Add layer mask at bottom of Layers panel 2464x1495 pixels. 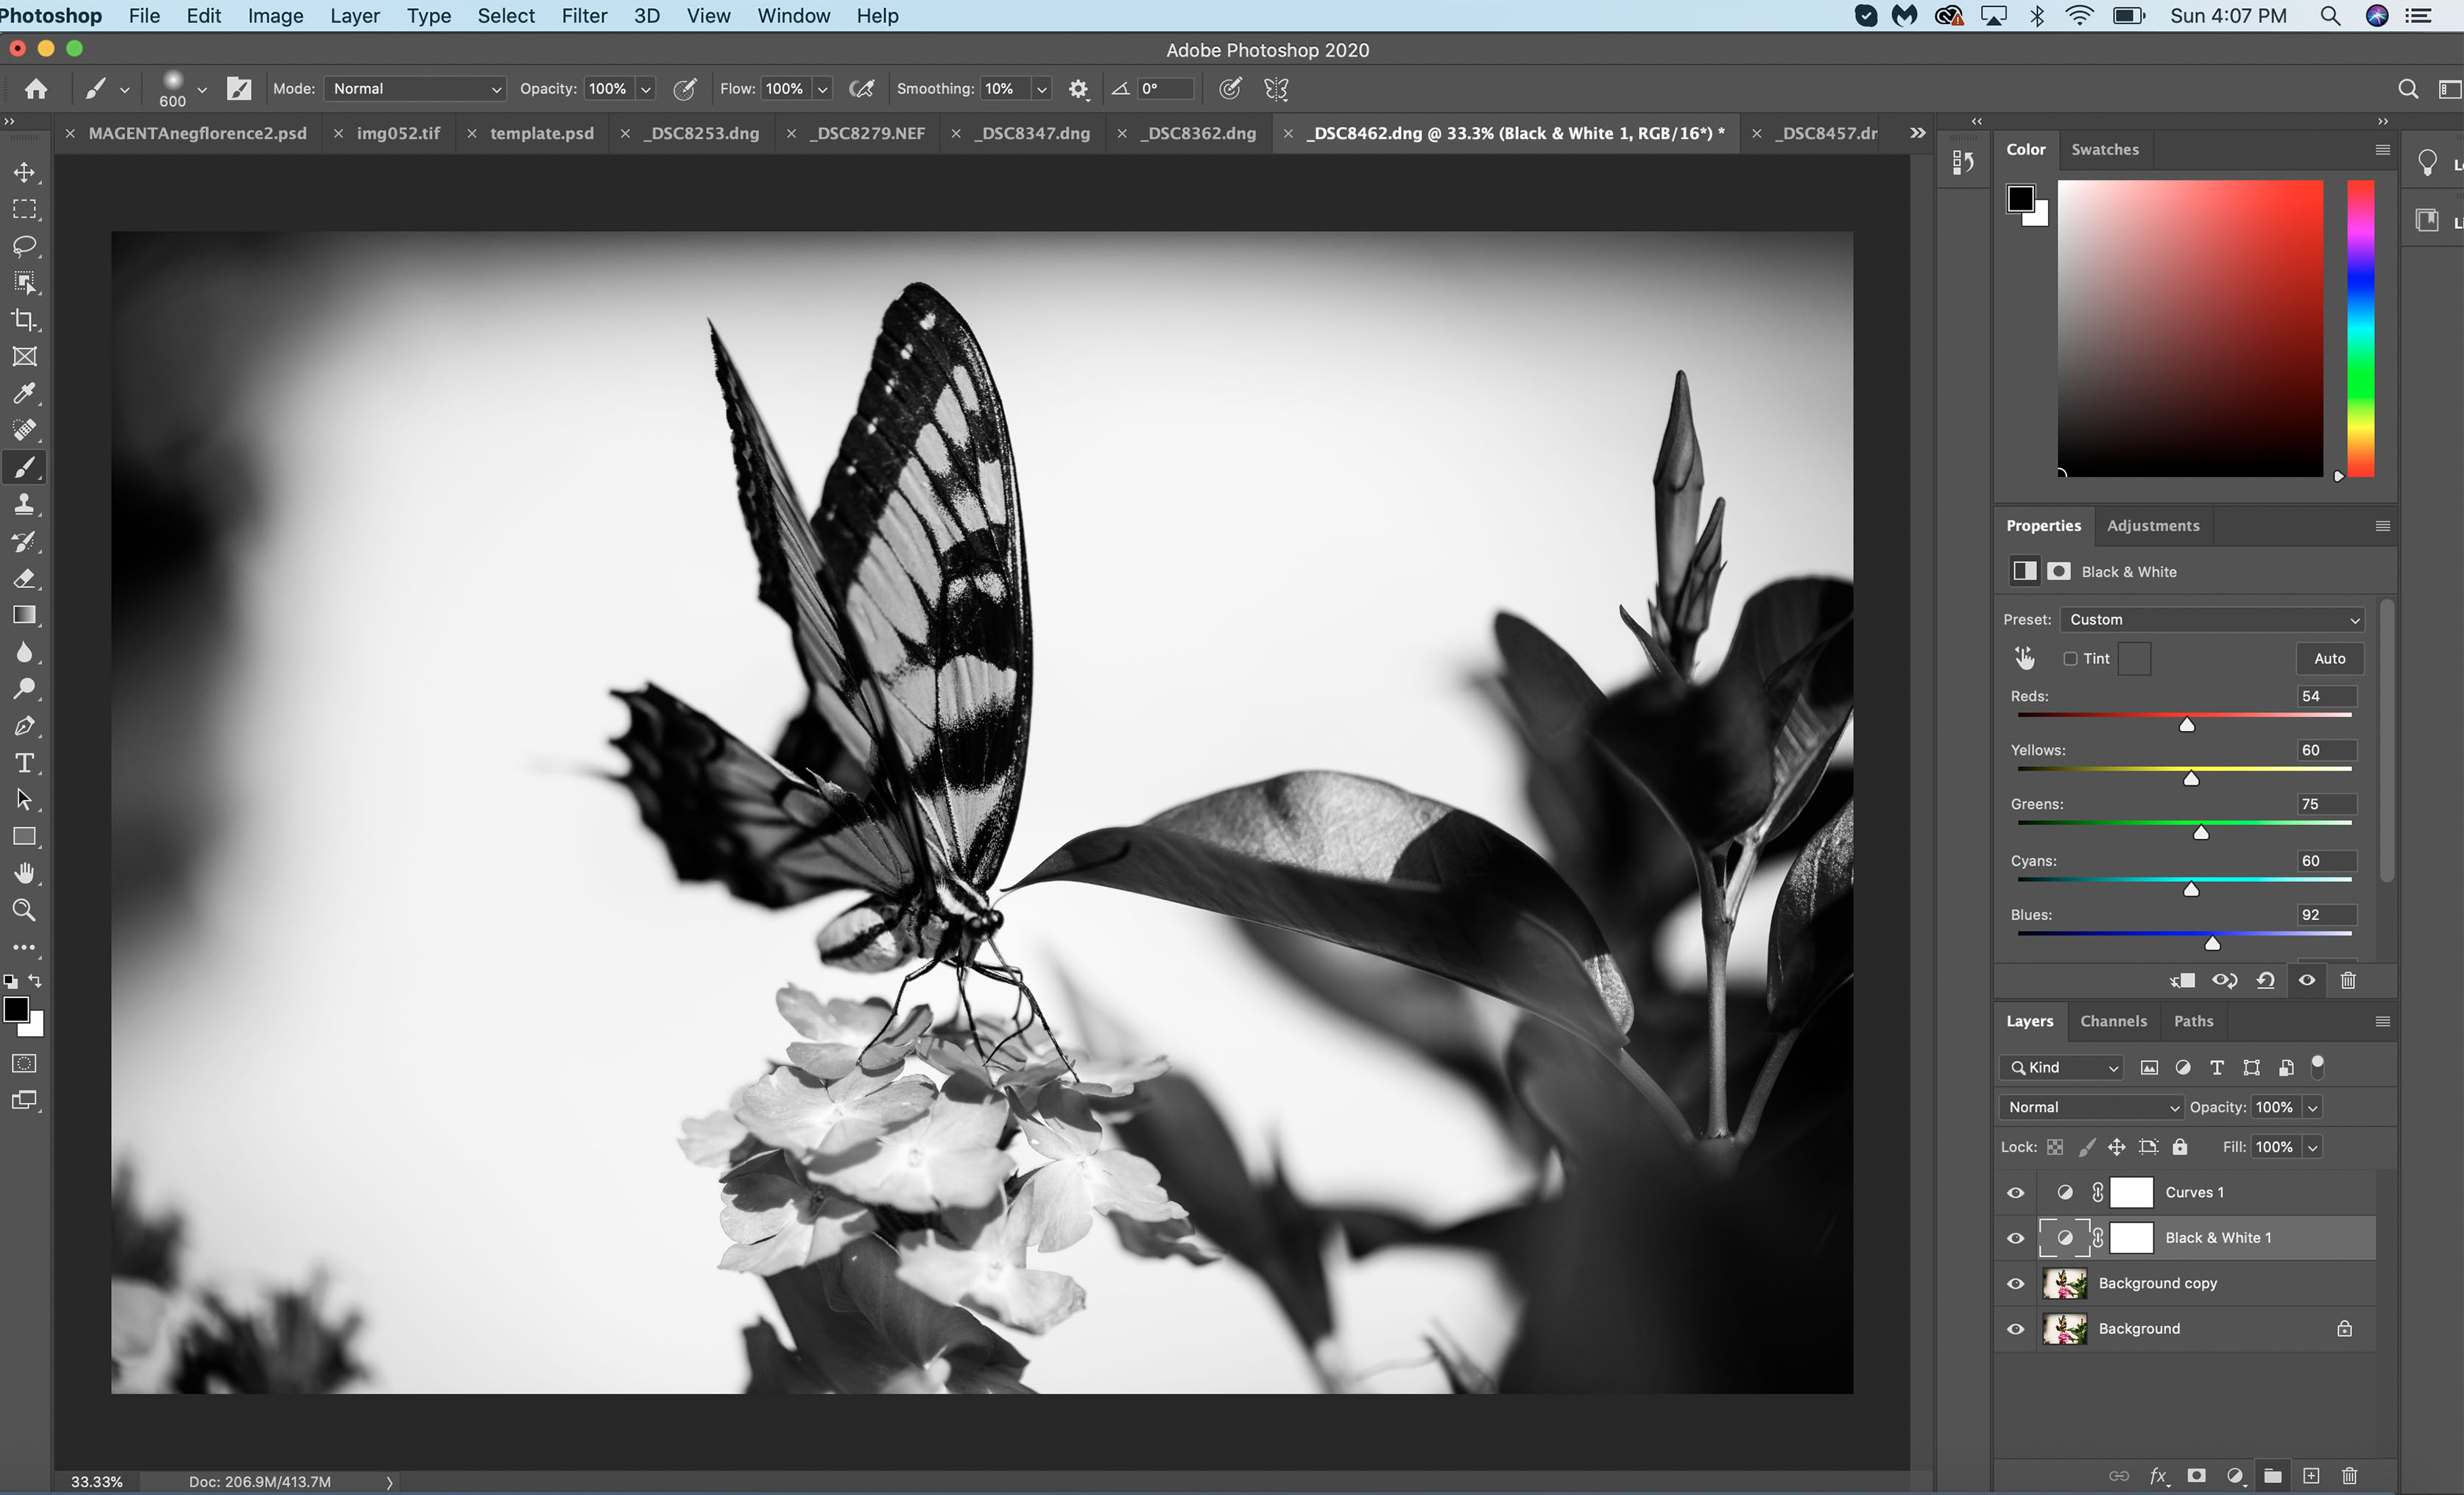[x=2196, y=1476]
